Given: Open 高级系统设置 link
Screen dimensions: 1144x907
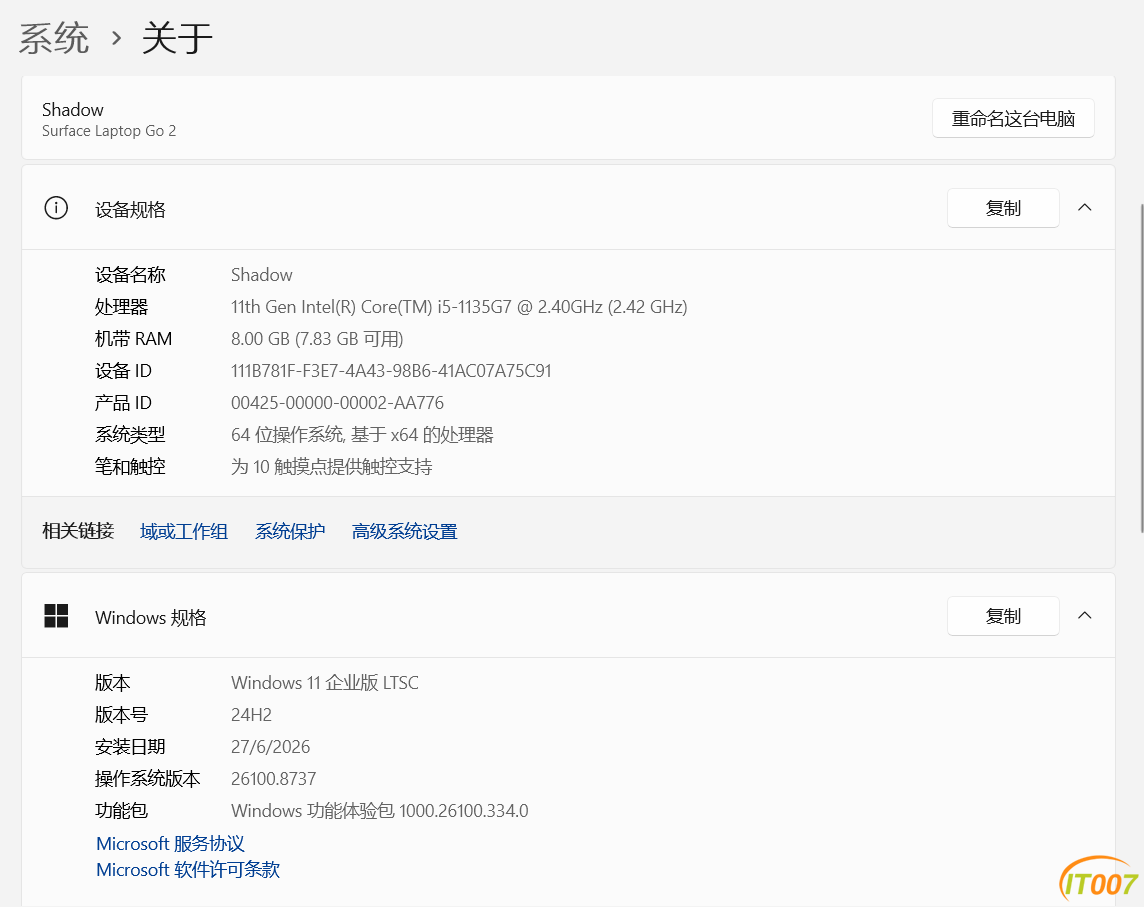Looking at the screenshot, I should (404, 531).
